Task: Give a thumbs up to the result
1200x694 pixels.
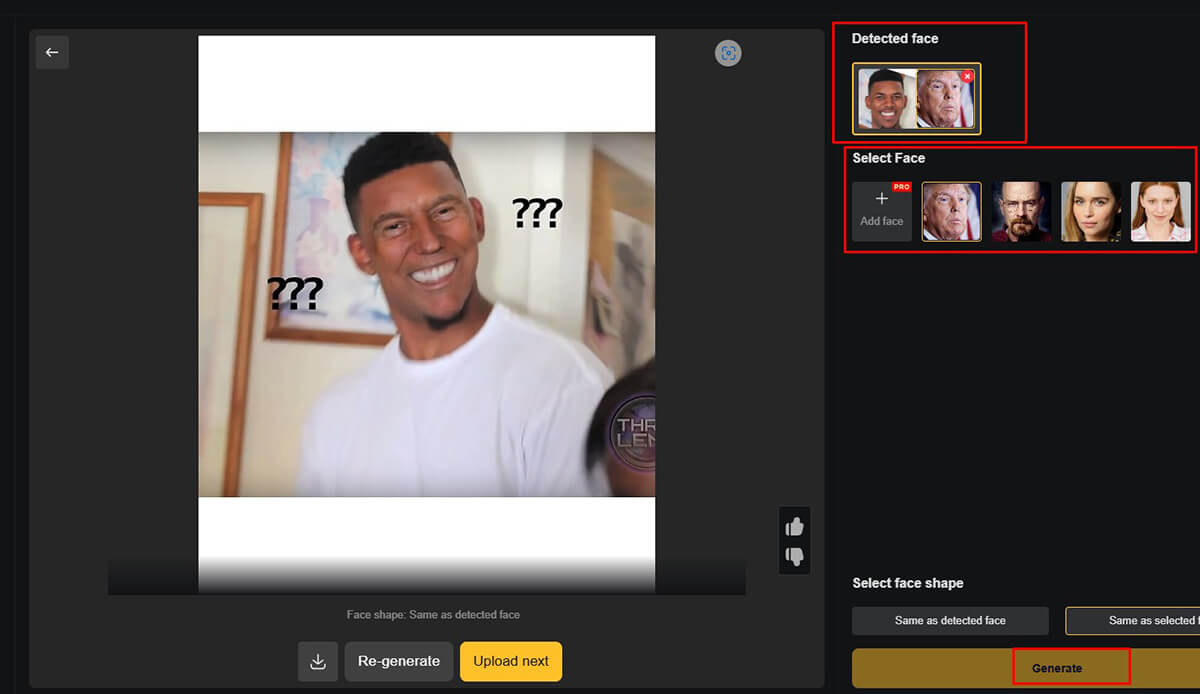Action: pyautogui.click(x=795, y=524)
